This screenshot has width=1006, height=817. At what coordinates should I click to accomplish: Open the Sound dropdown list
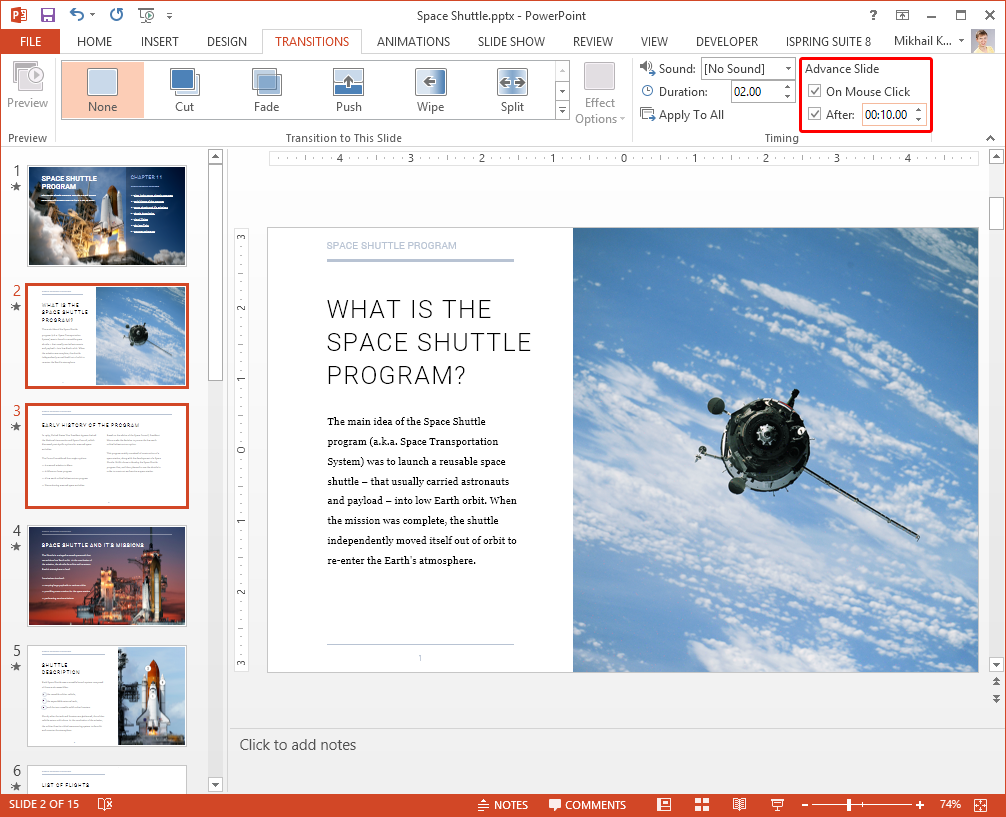click(x=788, y=69)
